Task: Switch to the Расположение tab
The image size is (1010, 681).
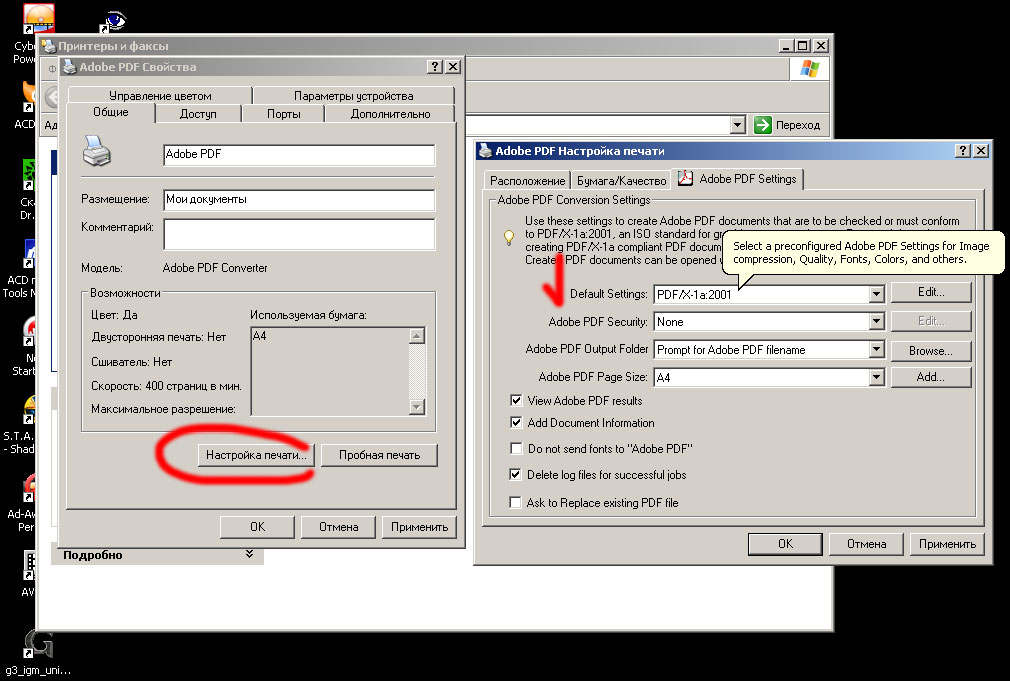Action: [528, 180]
